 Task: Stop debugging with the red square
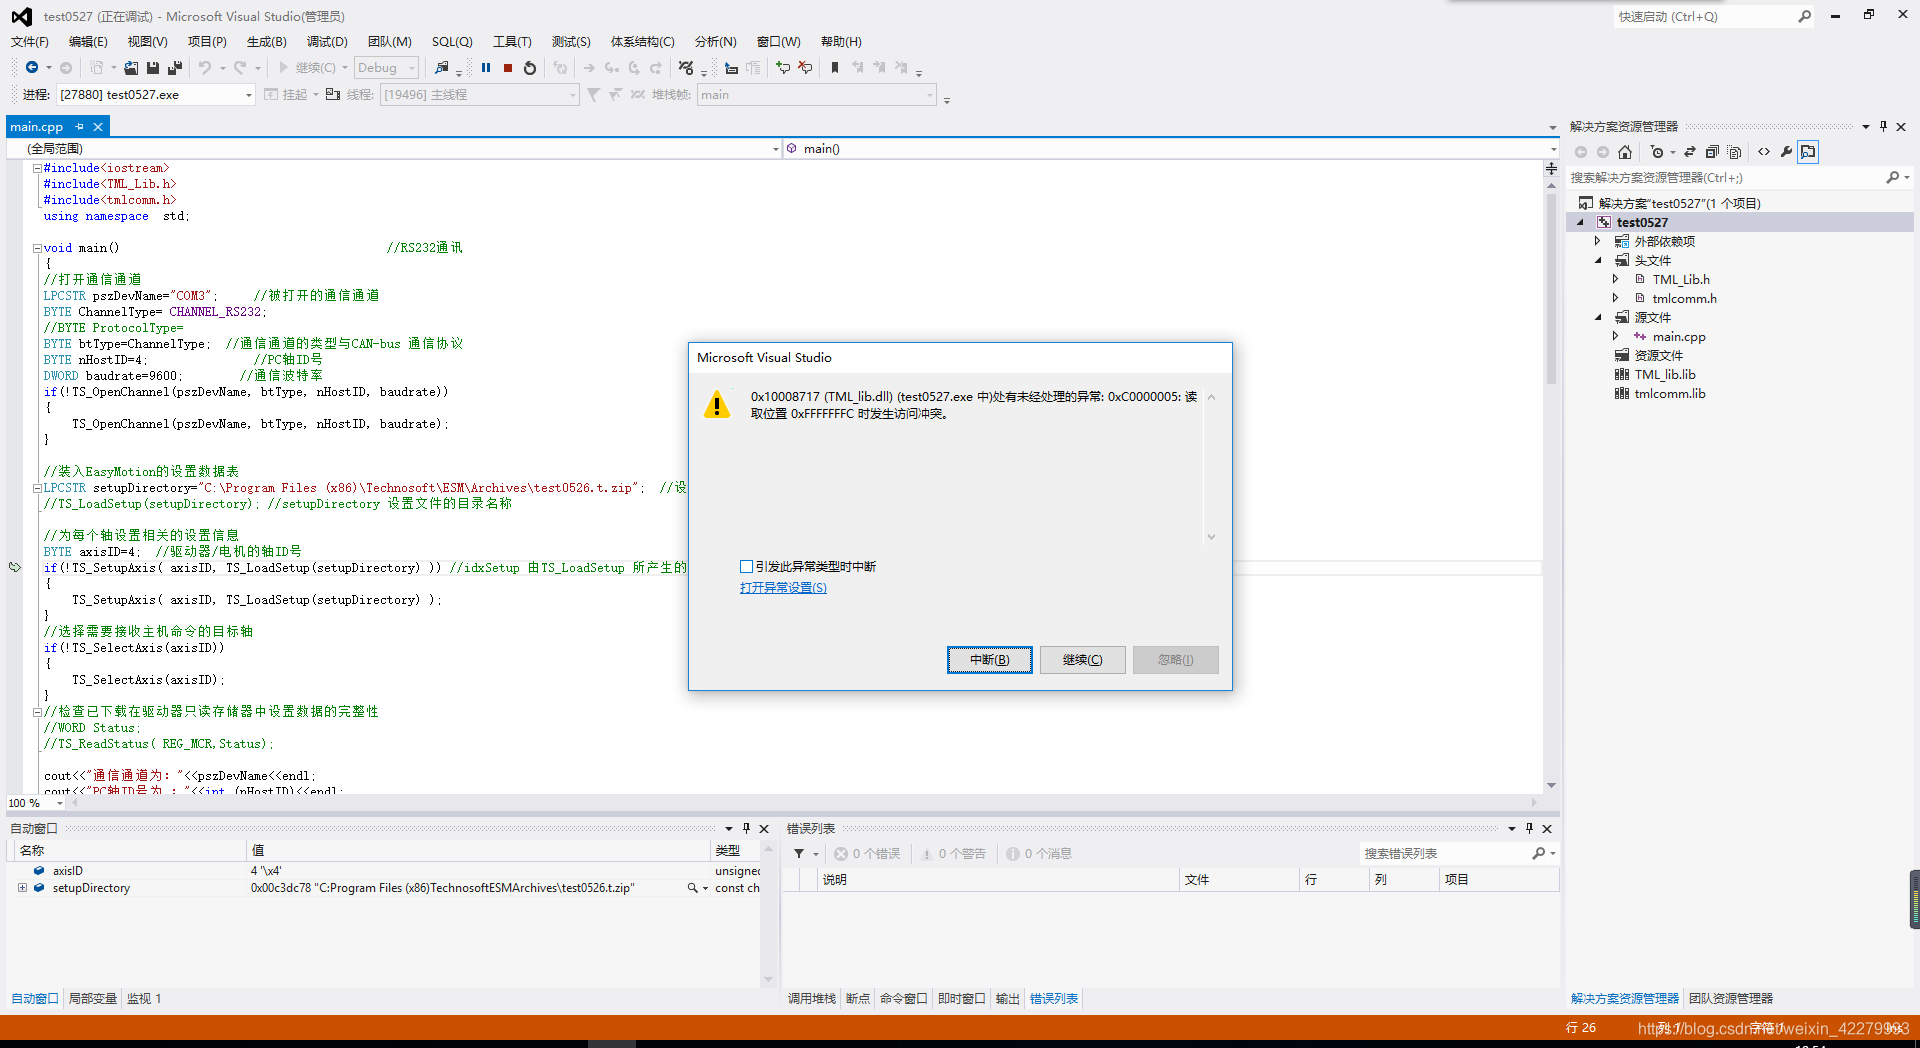508,68
